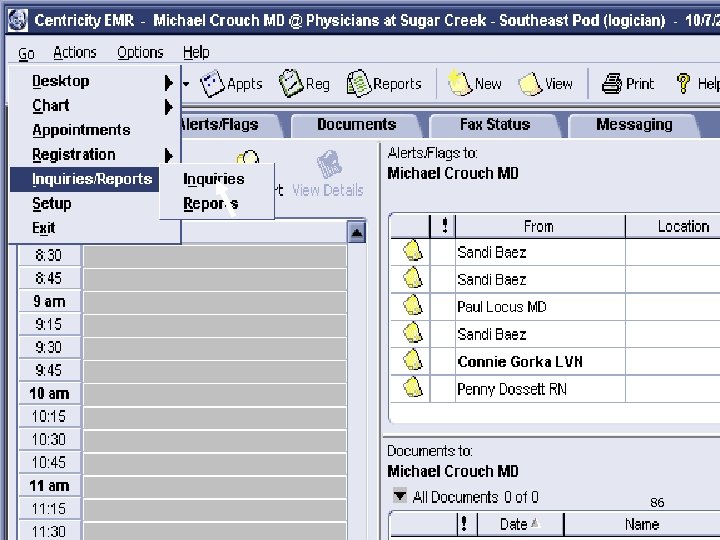Screen dimensions: 720x540
Task: Select Reports in the submenu
Action: click(x=216, y=203)
